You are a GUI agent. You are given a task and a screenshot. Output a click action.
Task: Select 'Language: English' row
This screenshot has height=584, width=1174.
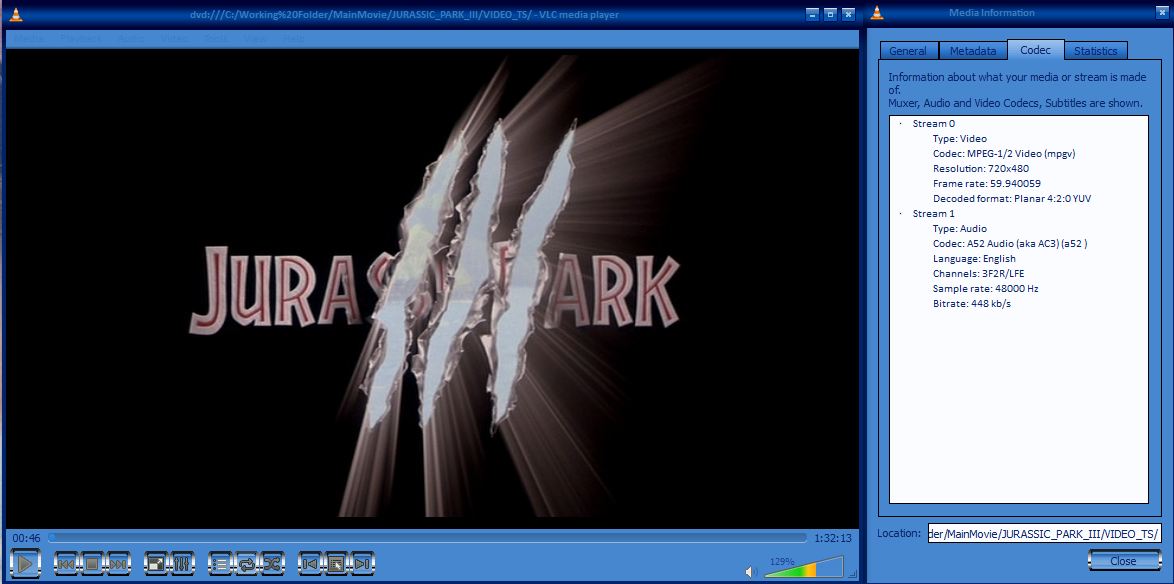click(x=974, y=258)
